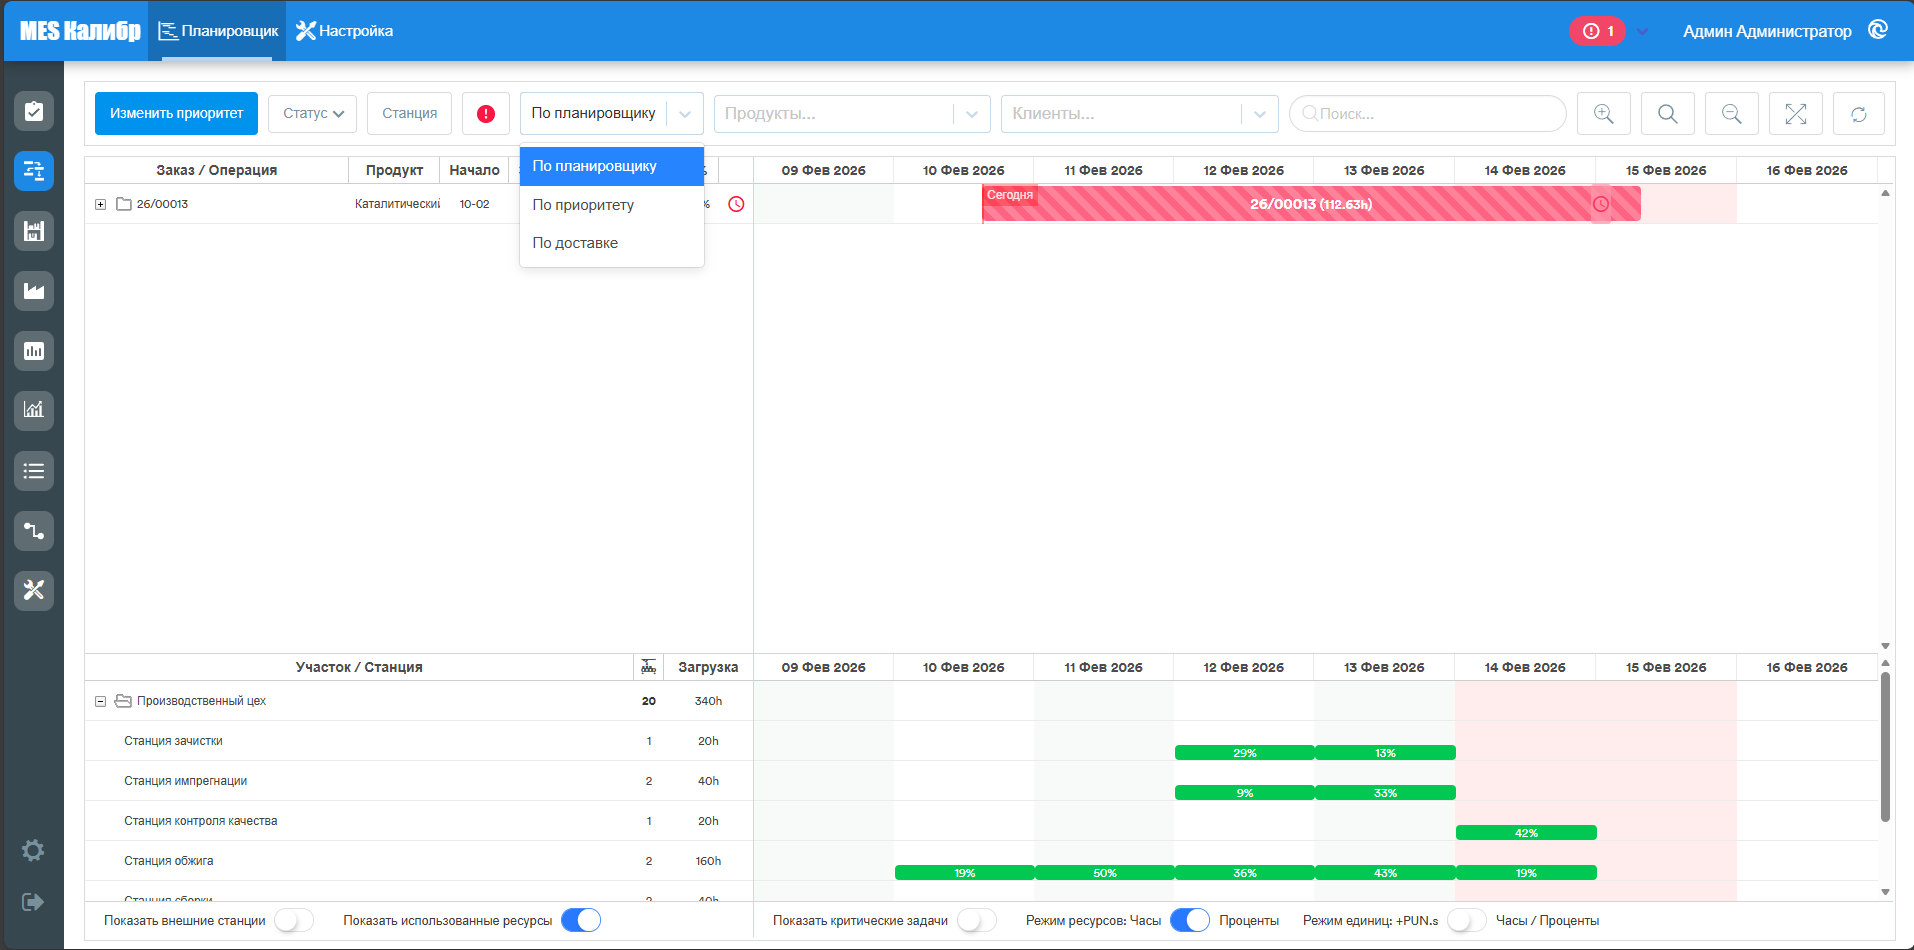Viewport: 1914px width, 950px height.
Task: Click 33% load bar for Станция импрегнации
Action: click(1385, 793)
